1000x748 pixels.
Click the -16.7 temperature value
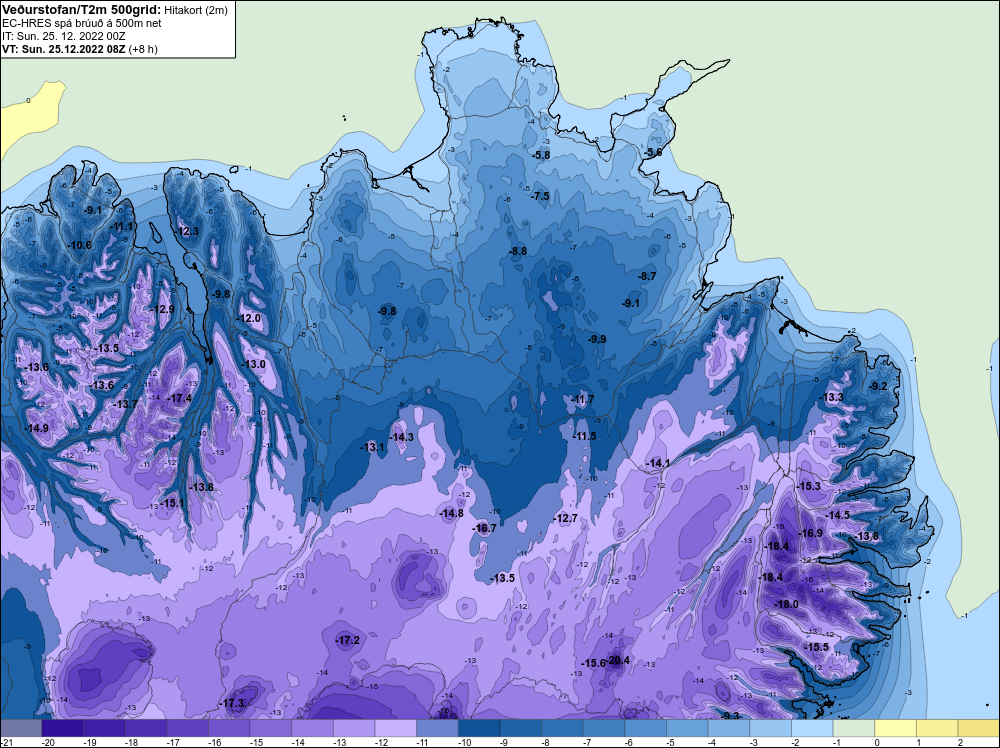click(x=484, y=527)
